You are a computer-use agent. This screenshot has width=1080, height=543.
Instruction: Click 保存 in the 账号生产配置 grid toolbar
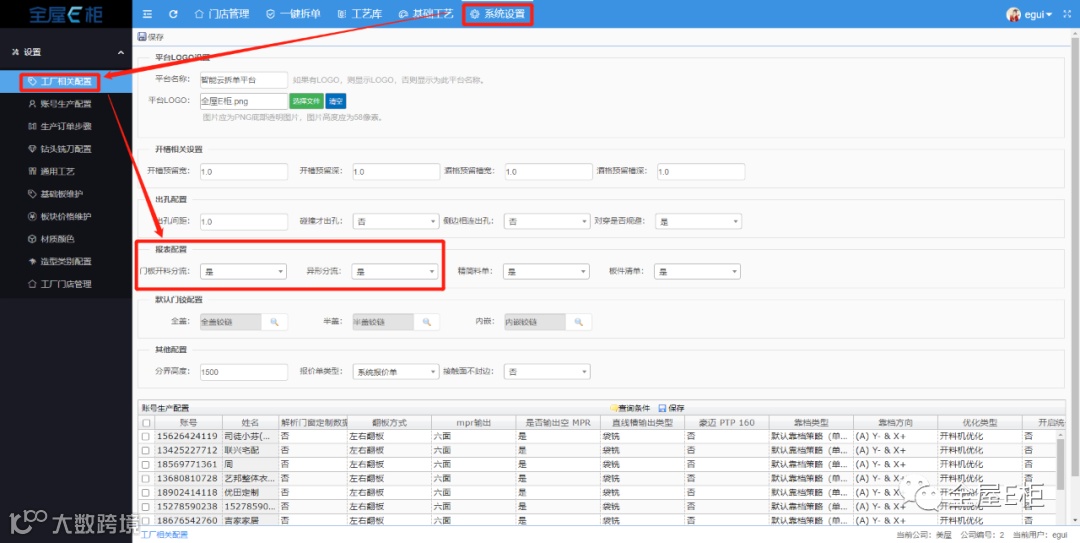pyautogui.click(x=672, y=408)
